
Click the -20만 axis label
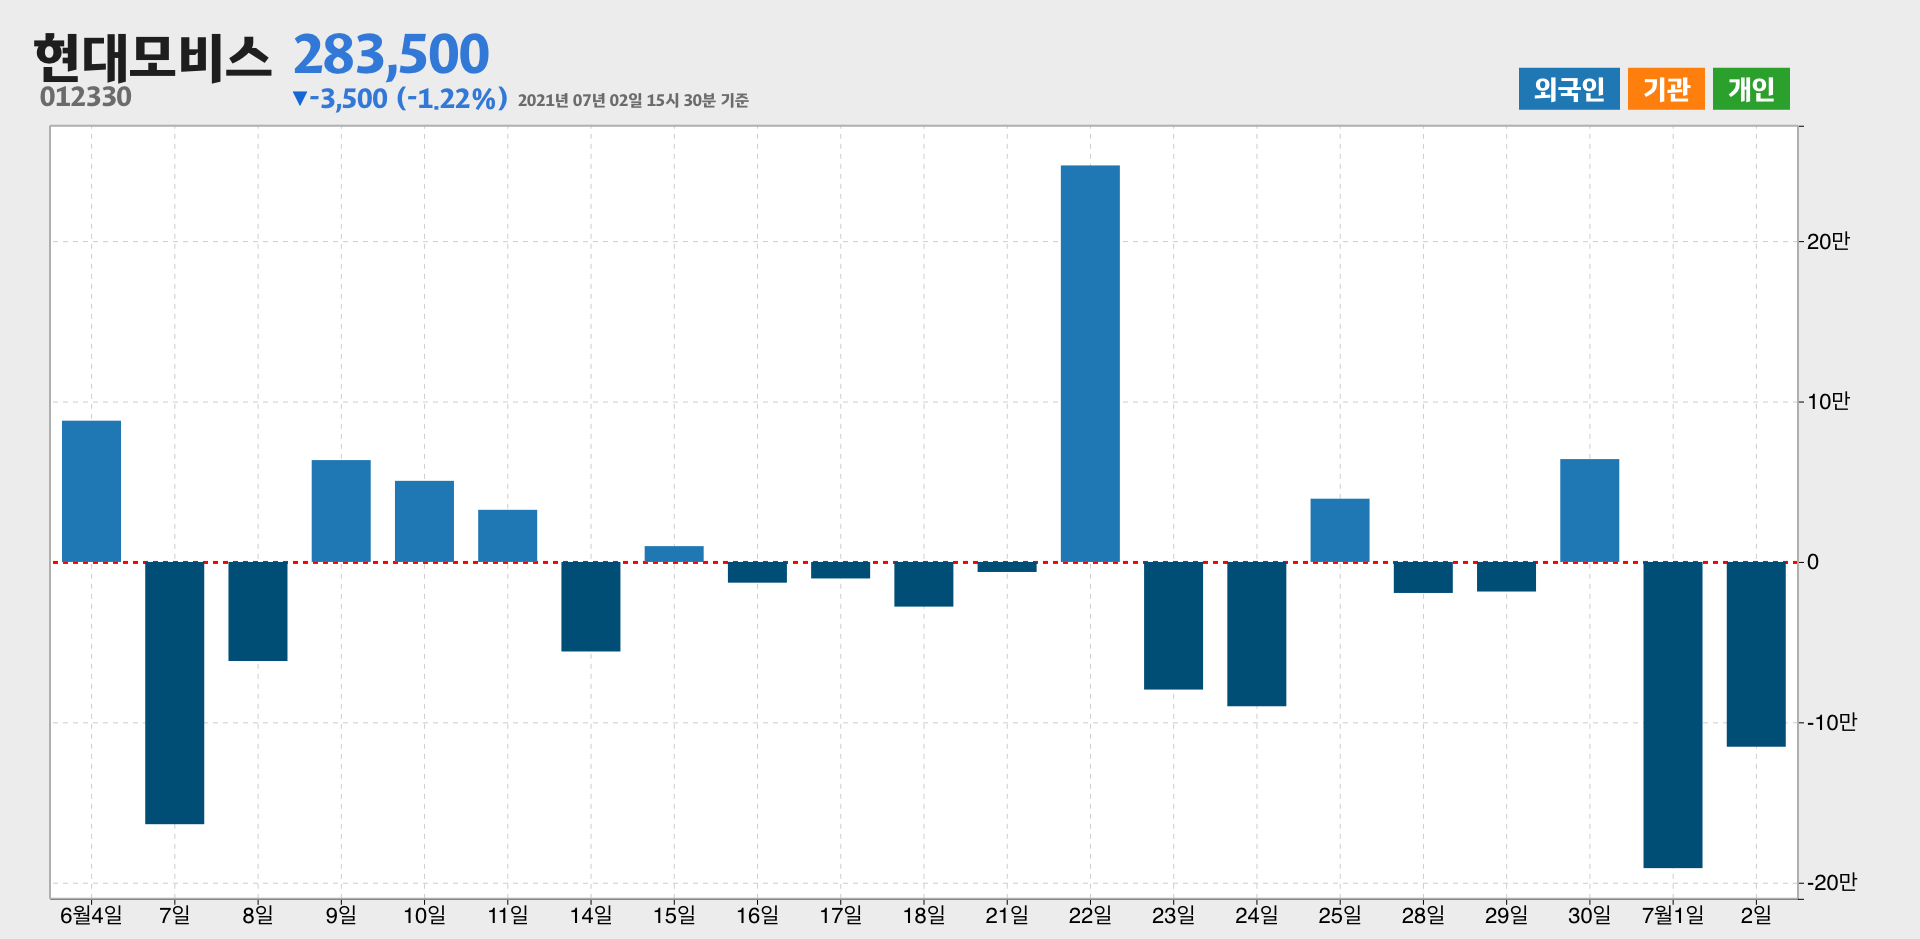1832,882
